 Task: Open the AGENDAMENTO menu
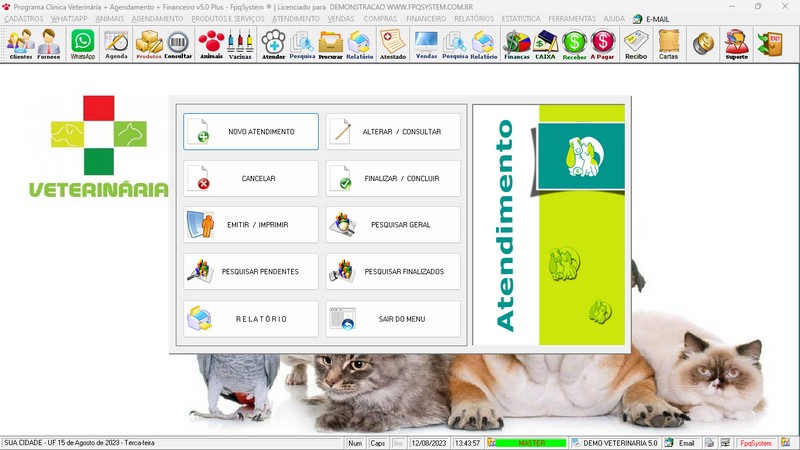[x=157, y=19]
